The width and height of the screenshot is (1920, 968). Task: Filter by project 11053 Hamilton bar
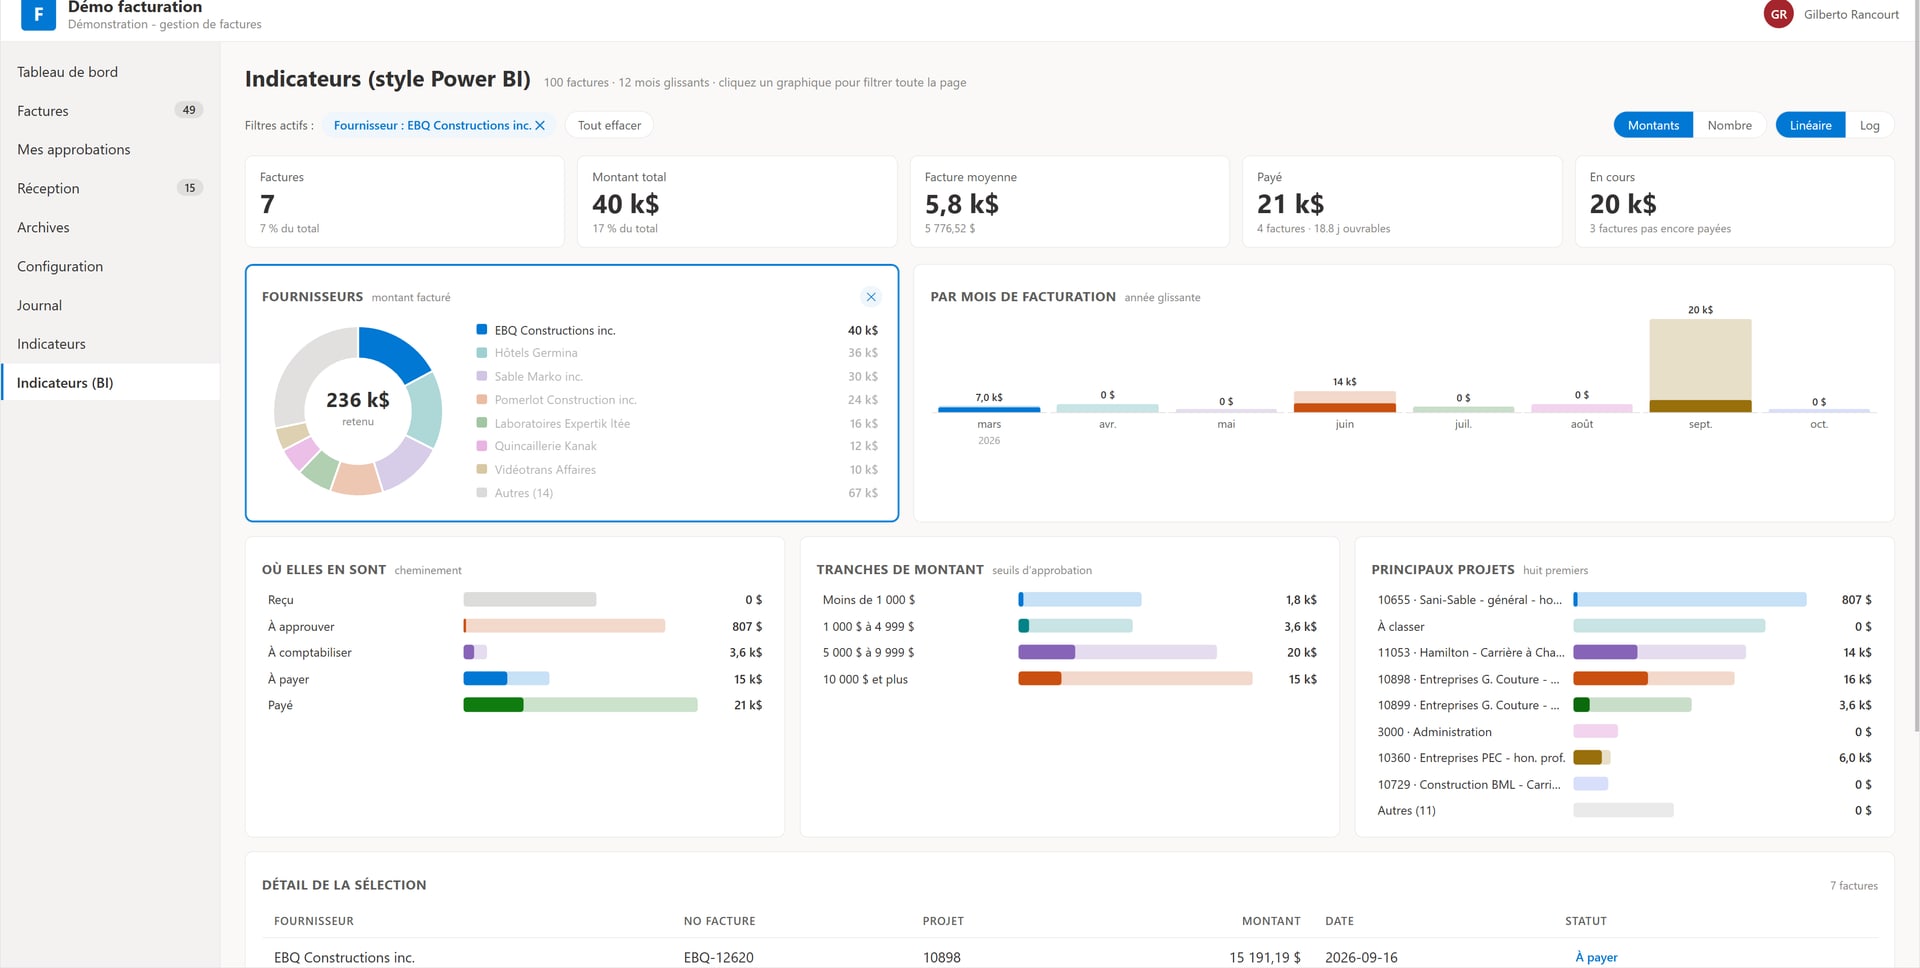click(x=1659, y=652)
